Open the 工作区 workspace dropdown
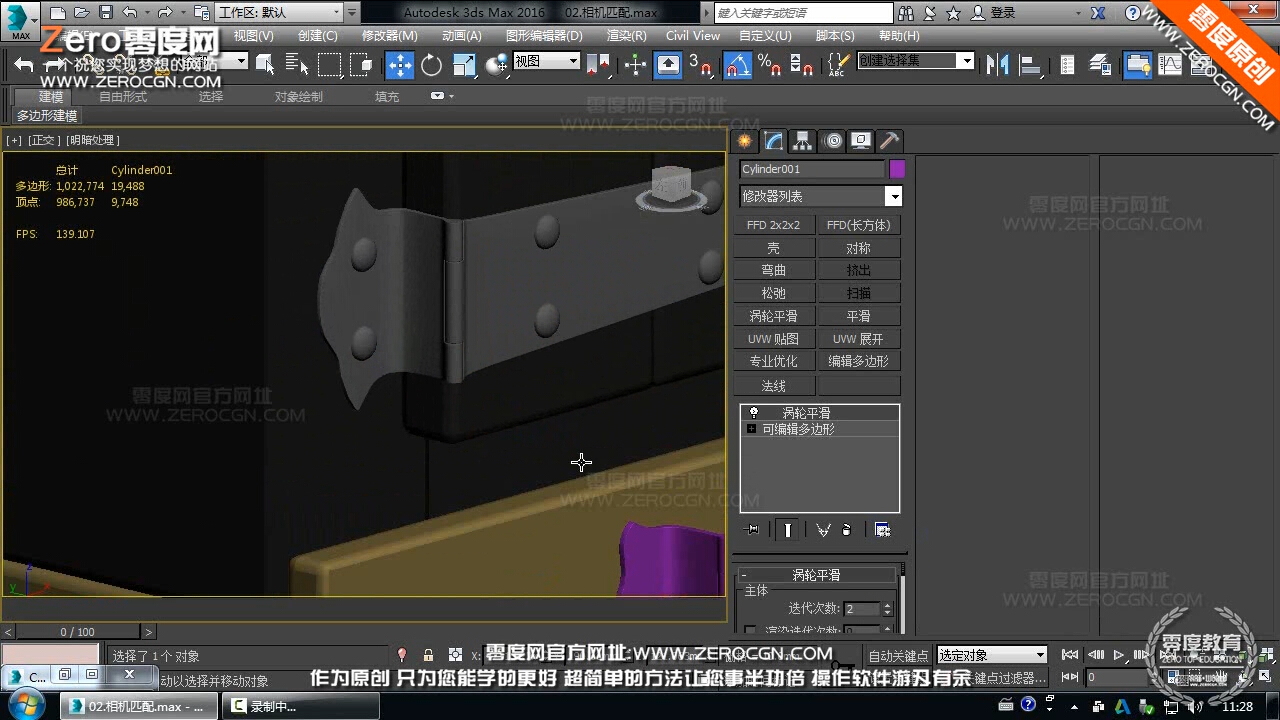The image size is (1280, 720). (279, 13)
